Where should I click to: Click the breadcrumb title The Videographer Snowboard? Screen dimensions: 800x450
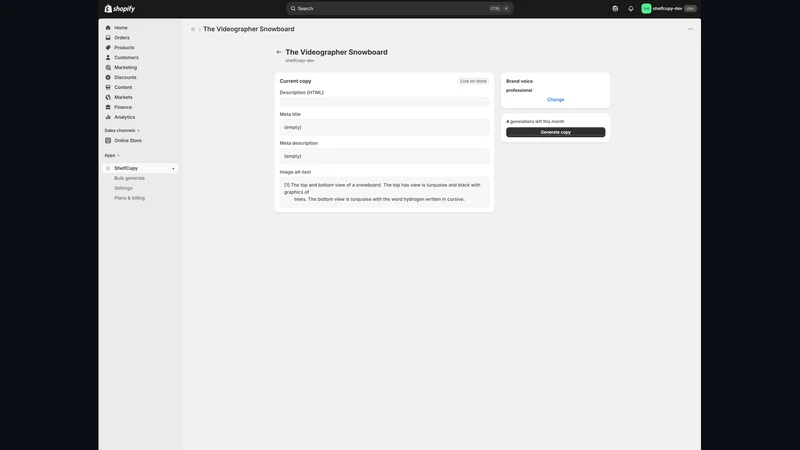click(248, 29)
